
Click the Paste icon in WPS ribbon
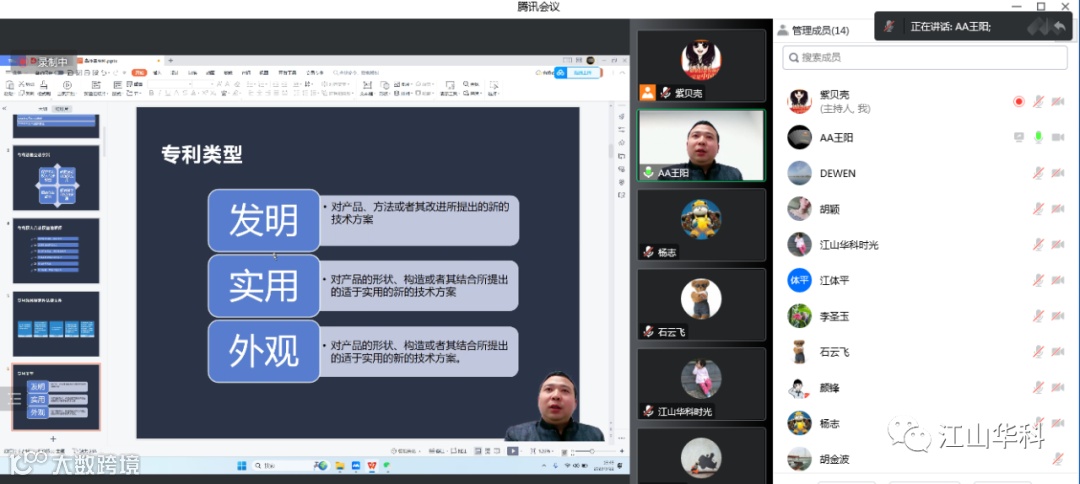(9, 85)
